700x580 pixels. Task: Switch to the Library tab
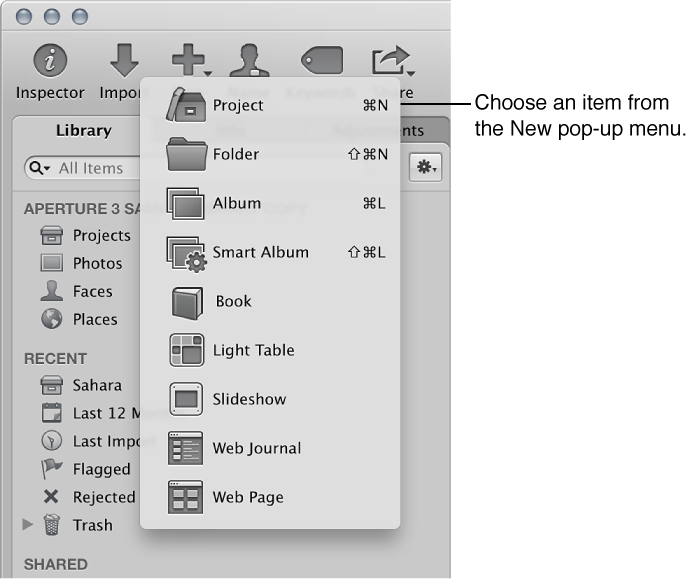(83, 130)
